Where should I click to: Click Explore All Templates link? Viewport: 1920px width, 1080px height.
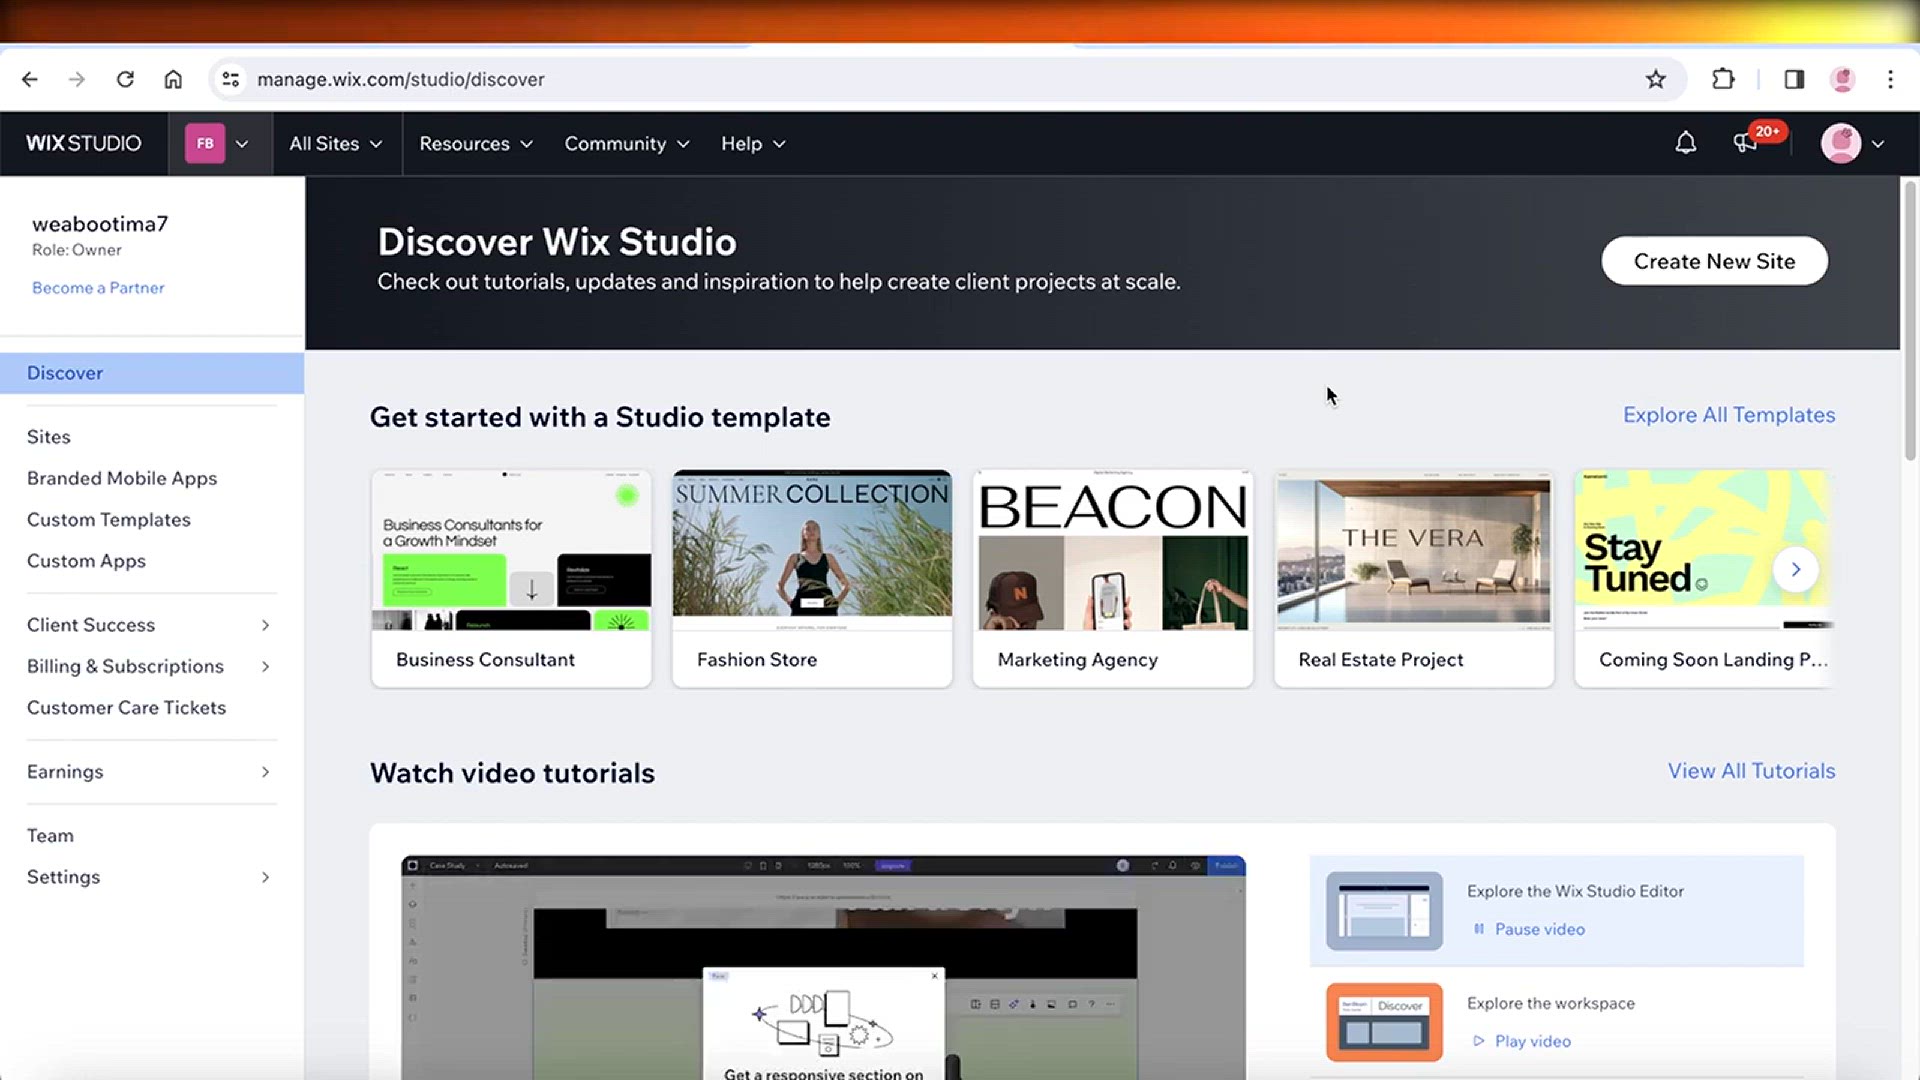1729,415
